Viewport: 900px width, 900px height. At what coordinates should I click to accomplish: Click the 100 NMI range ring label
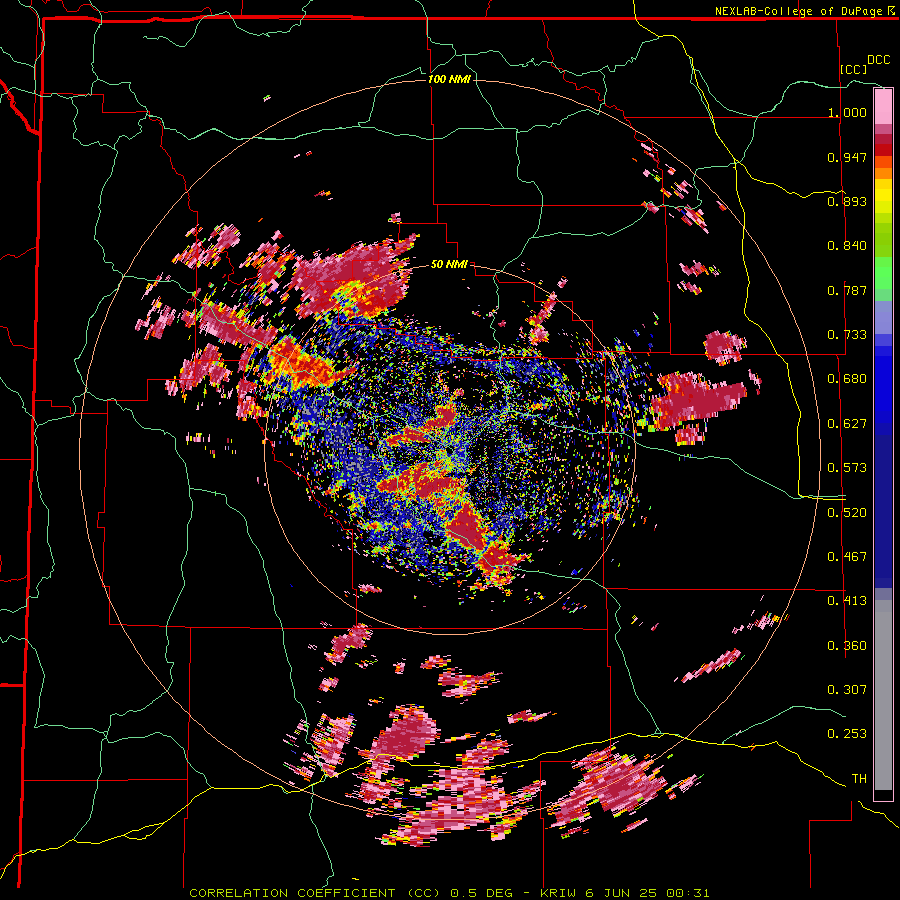pyautogui.click(x=449, y=79)
